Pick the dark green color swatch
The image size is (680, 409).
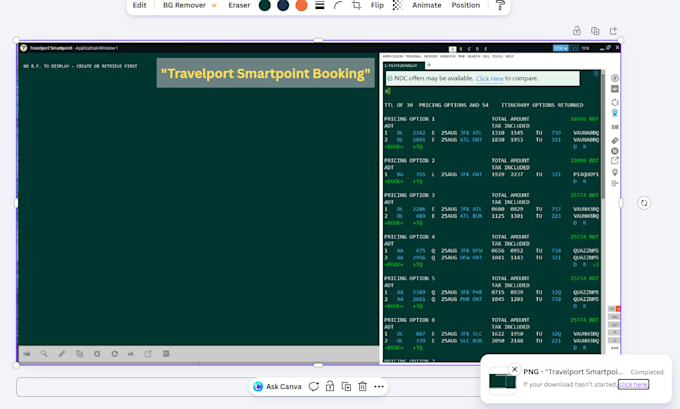pos(265,5)
